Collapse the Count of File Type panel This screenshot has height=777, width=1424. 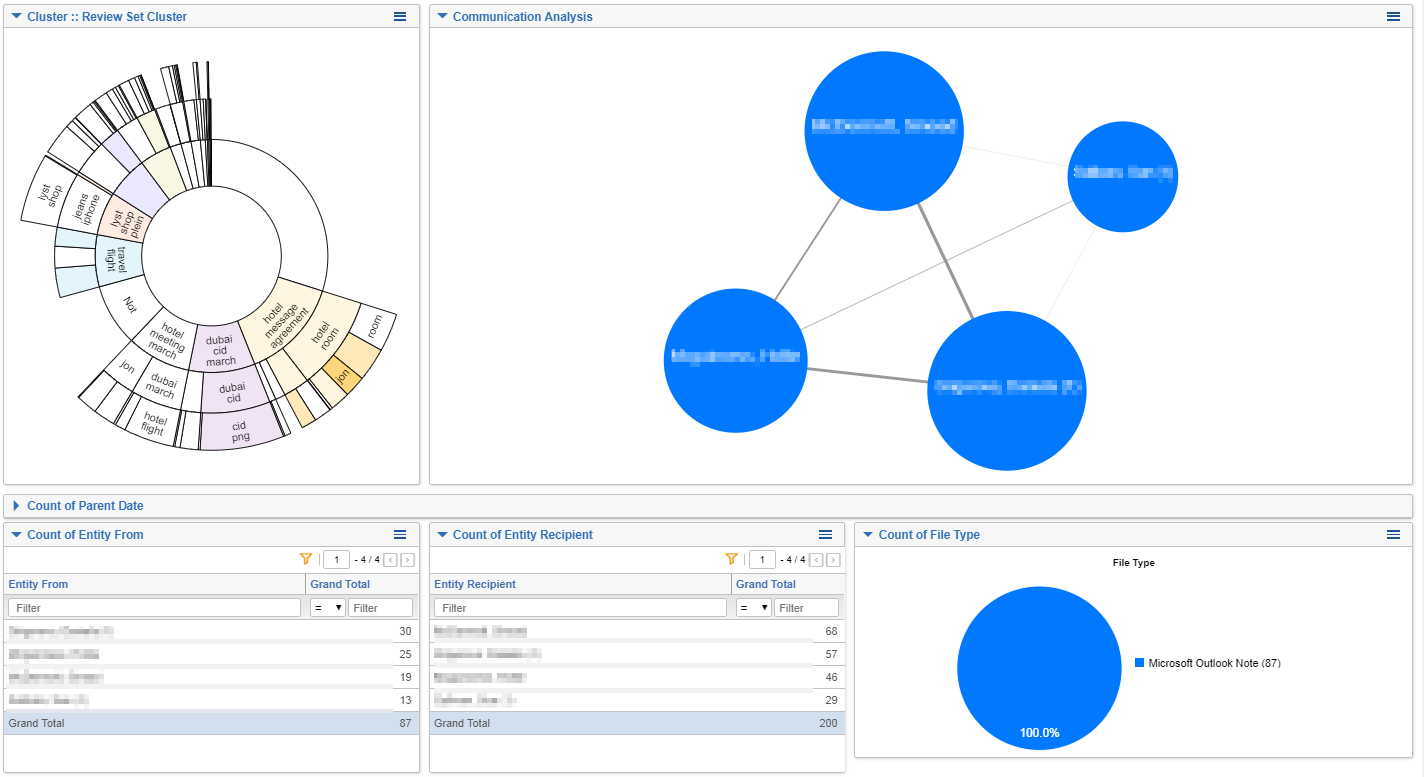[x=868, y=535]
